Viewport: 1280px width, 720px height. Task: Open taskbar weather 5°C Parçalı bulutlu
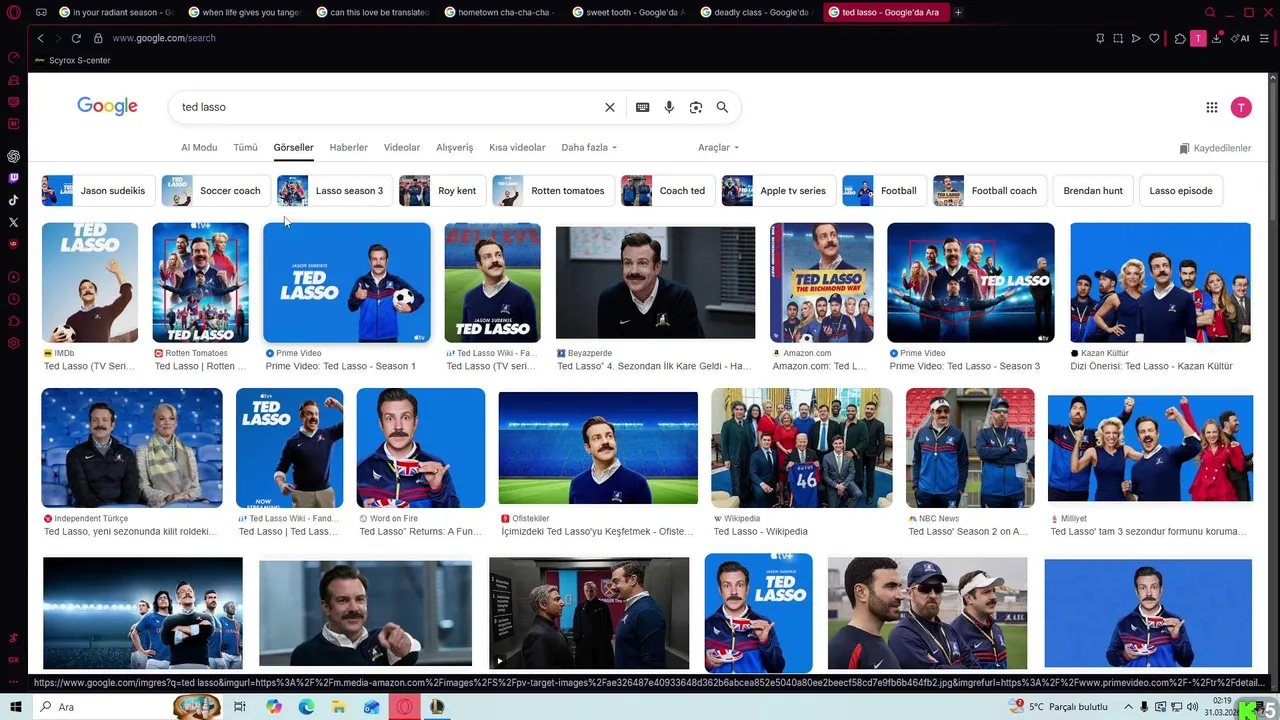(1060, 707)
